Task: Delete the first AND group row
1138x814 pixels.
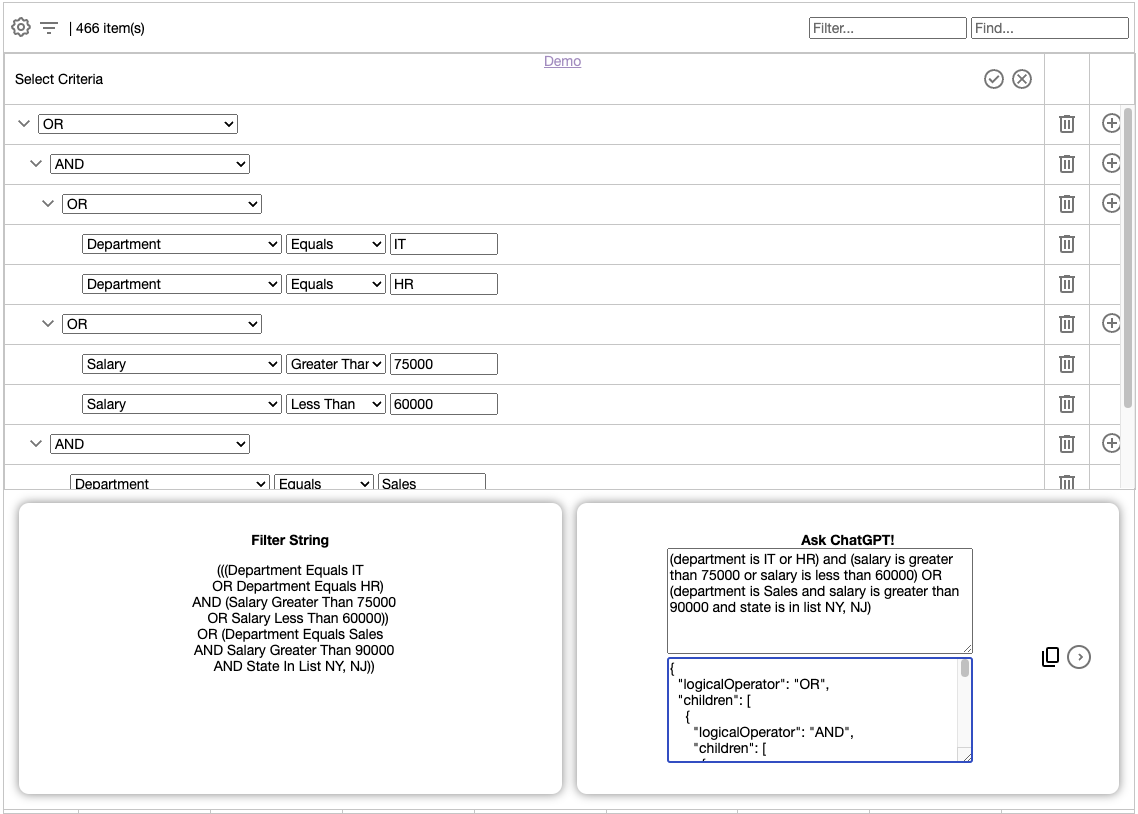Action: 1066,164
